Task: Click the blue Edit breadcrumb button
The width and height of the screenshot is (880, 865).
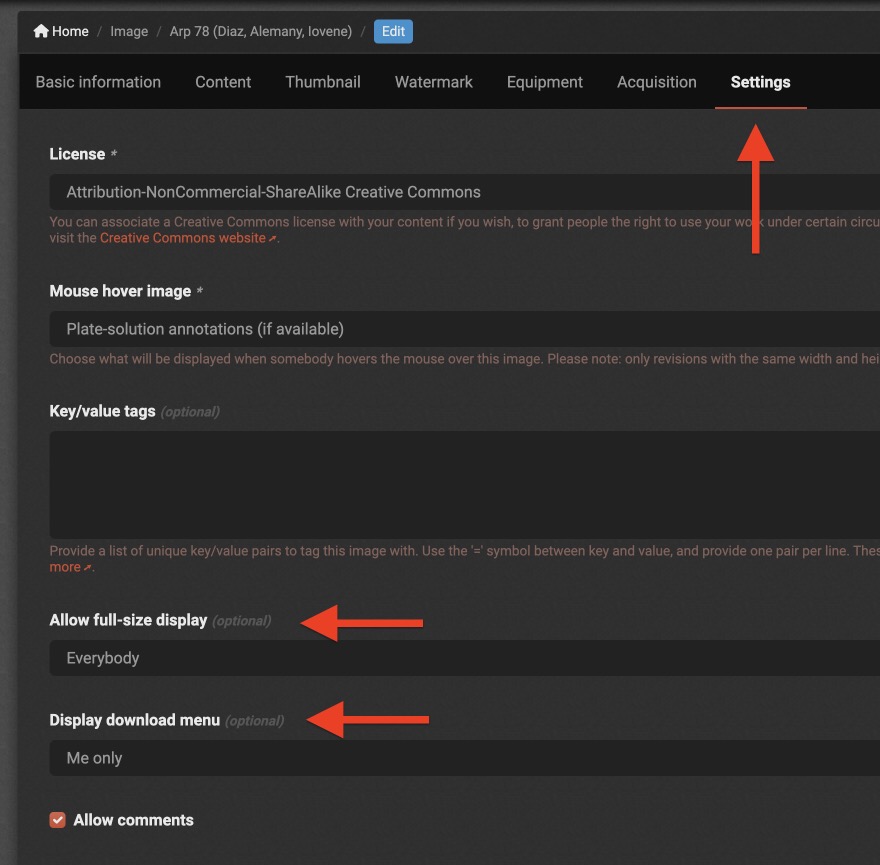Action: [393, 31]
